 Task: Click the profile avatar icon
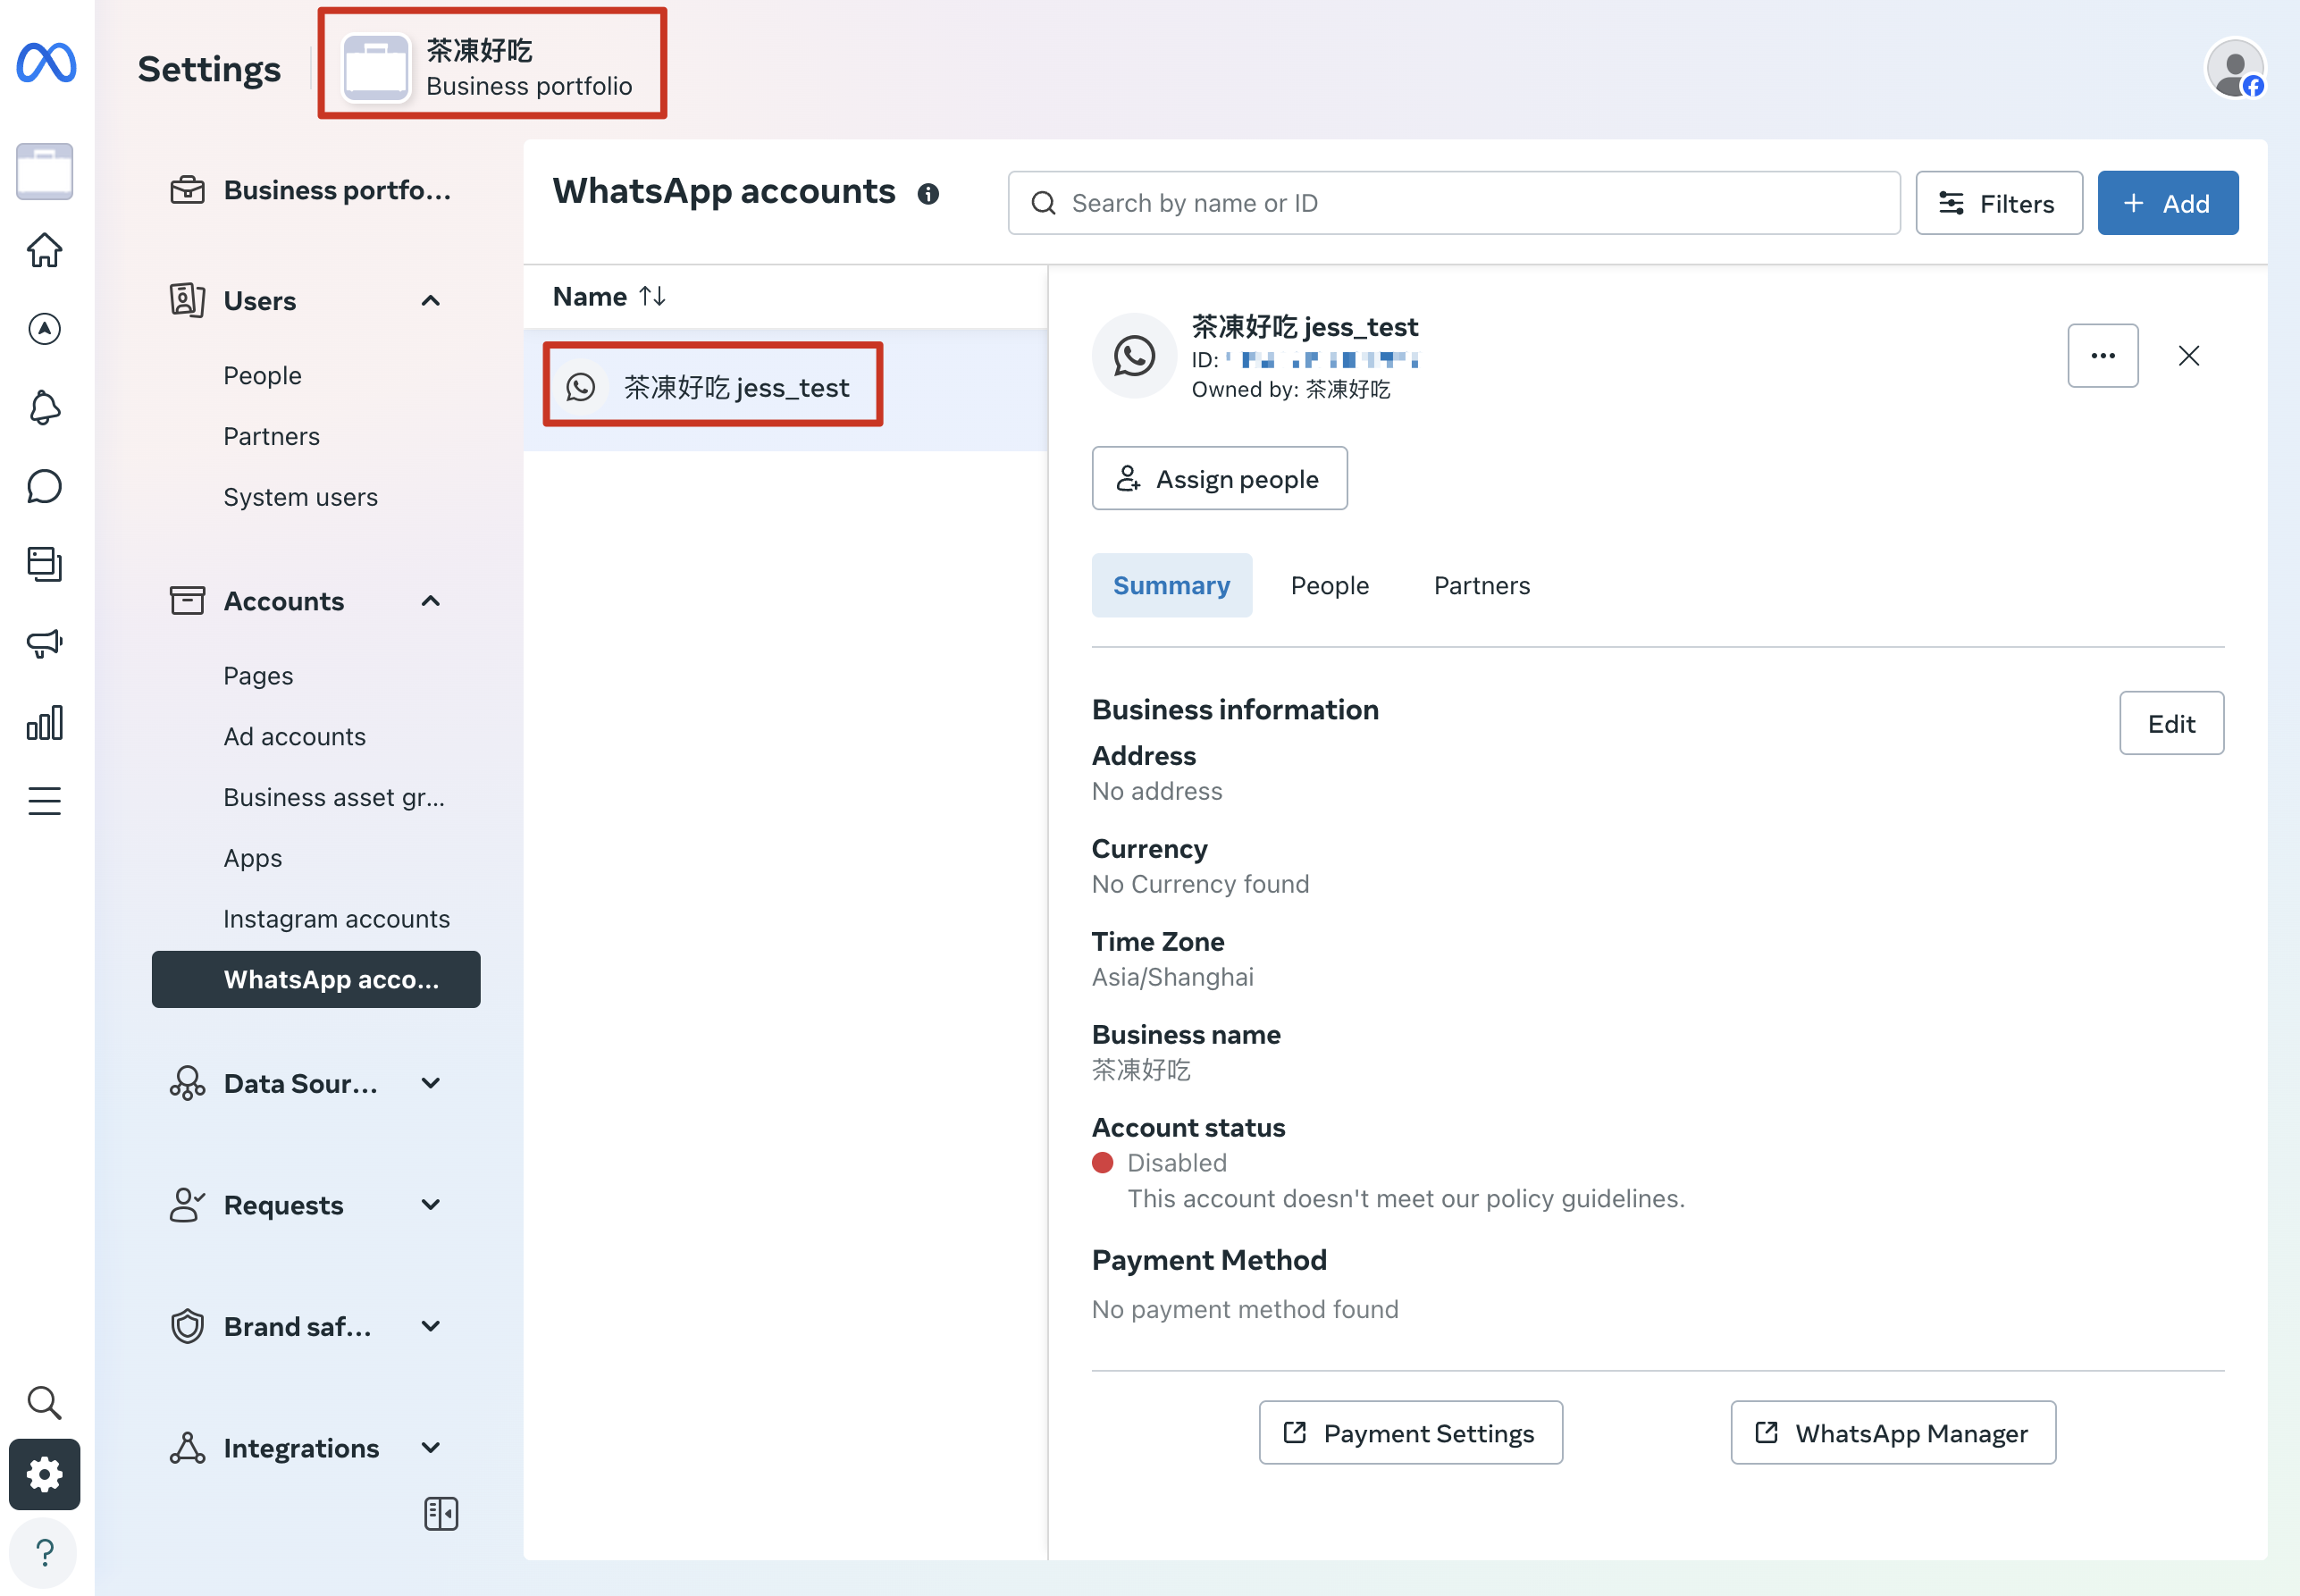pyautogui.click(x=2235, y=69)
